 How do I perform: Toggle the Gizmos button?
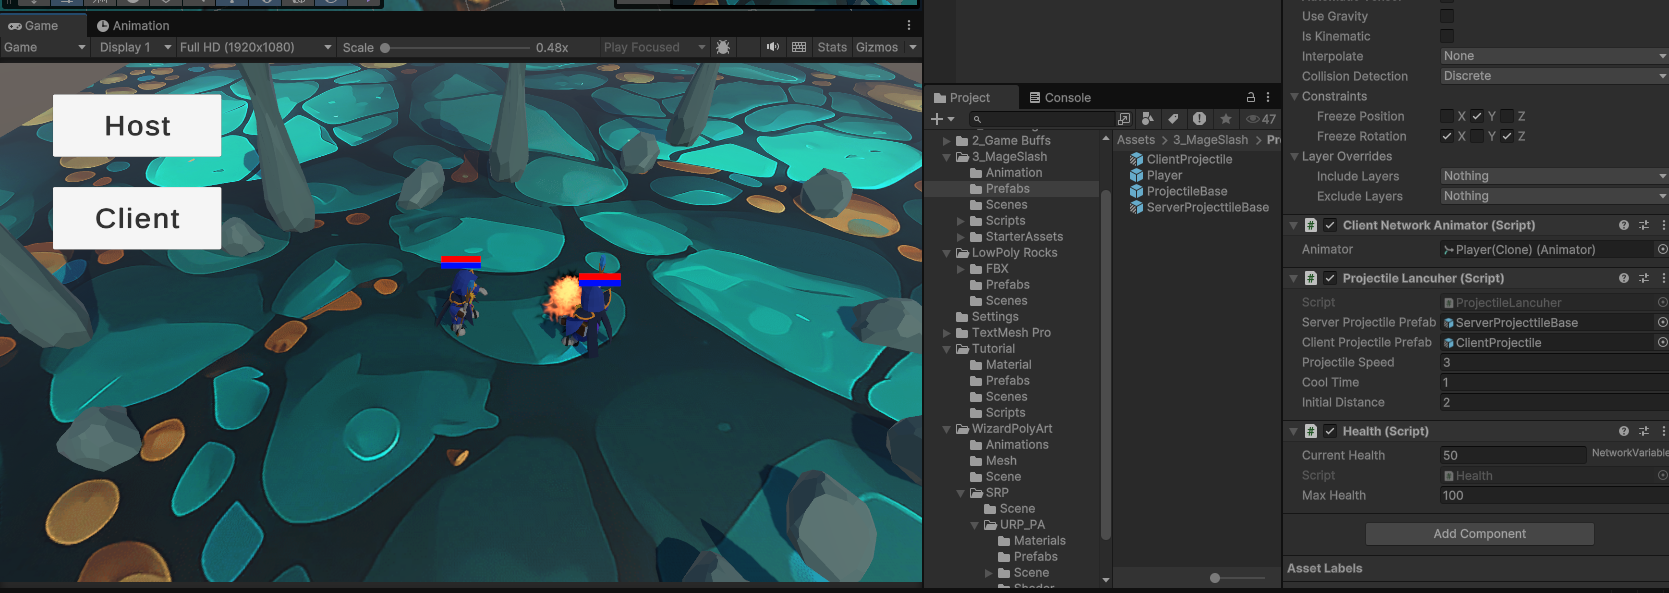click(x=877, y=47)
